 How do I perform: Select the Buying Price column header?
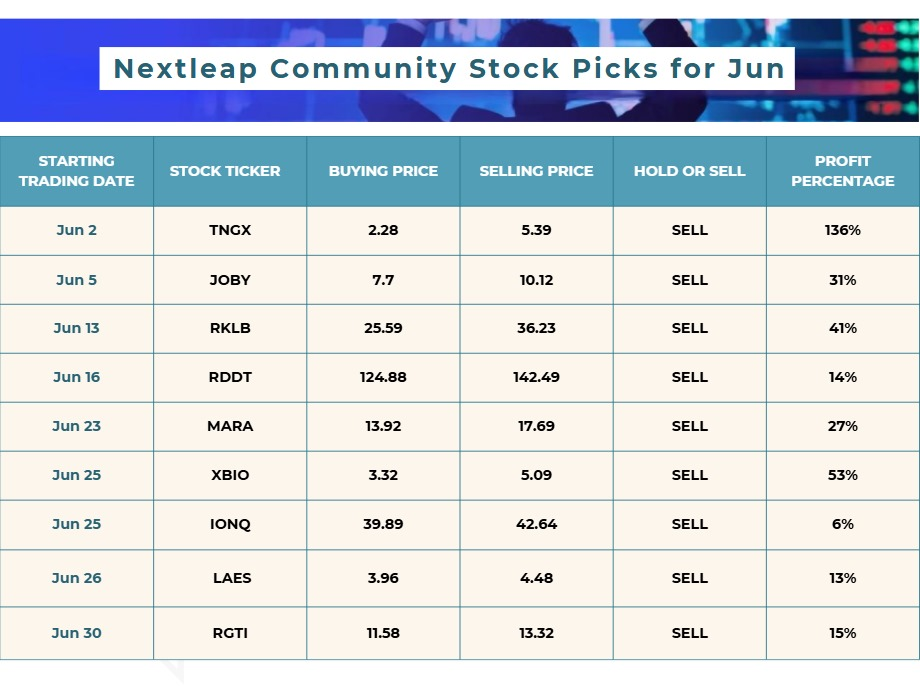coord(383,171)
